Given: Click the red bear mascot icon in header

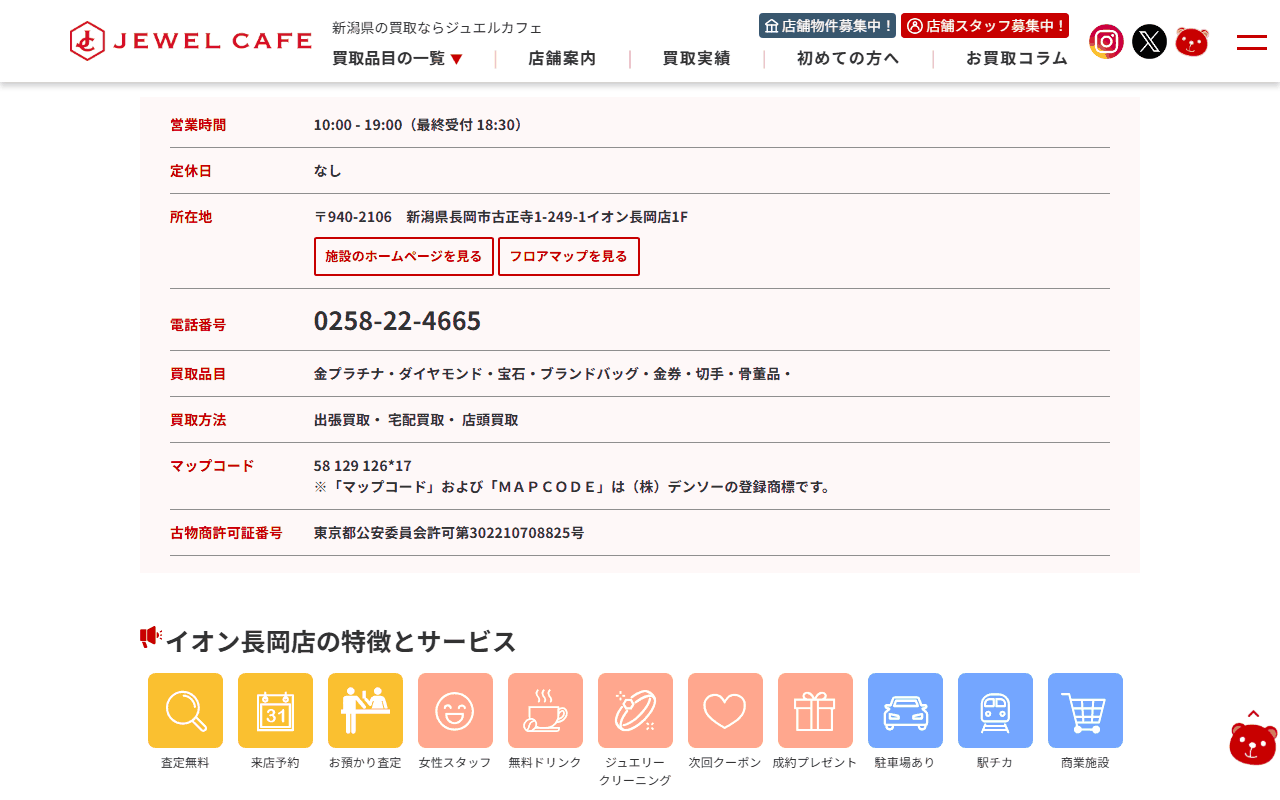Looking at the screenshot, I should [1192, 41].
